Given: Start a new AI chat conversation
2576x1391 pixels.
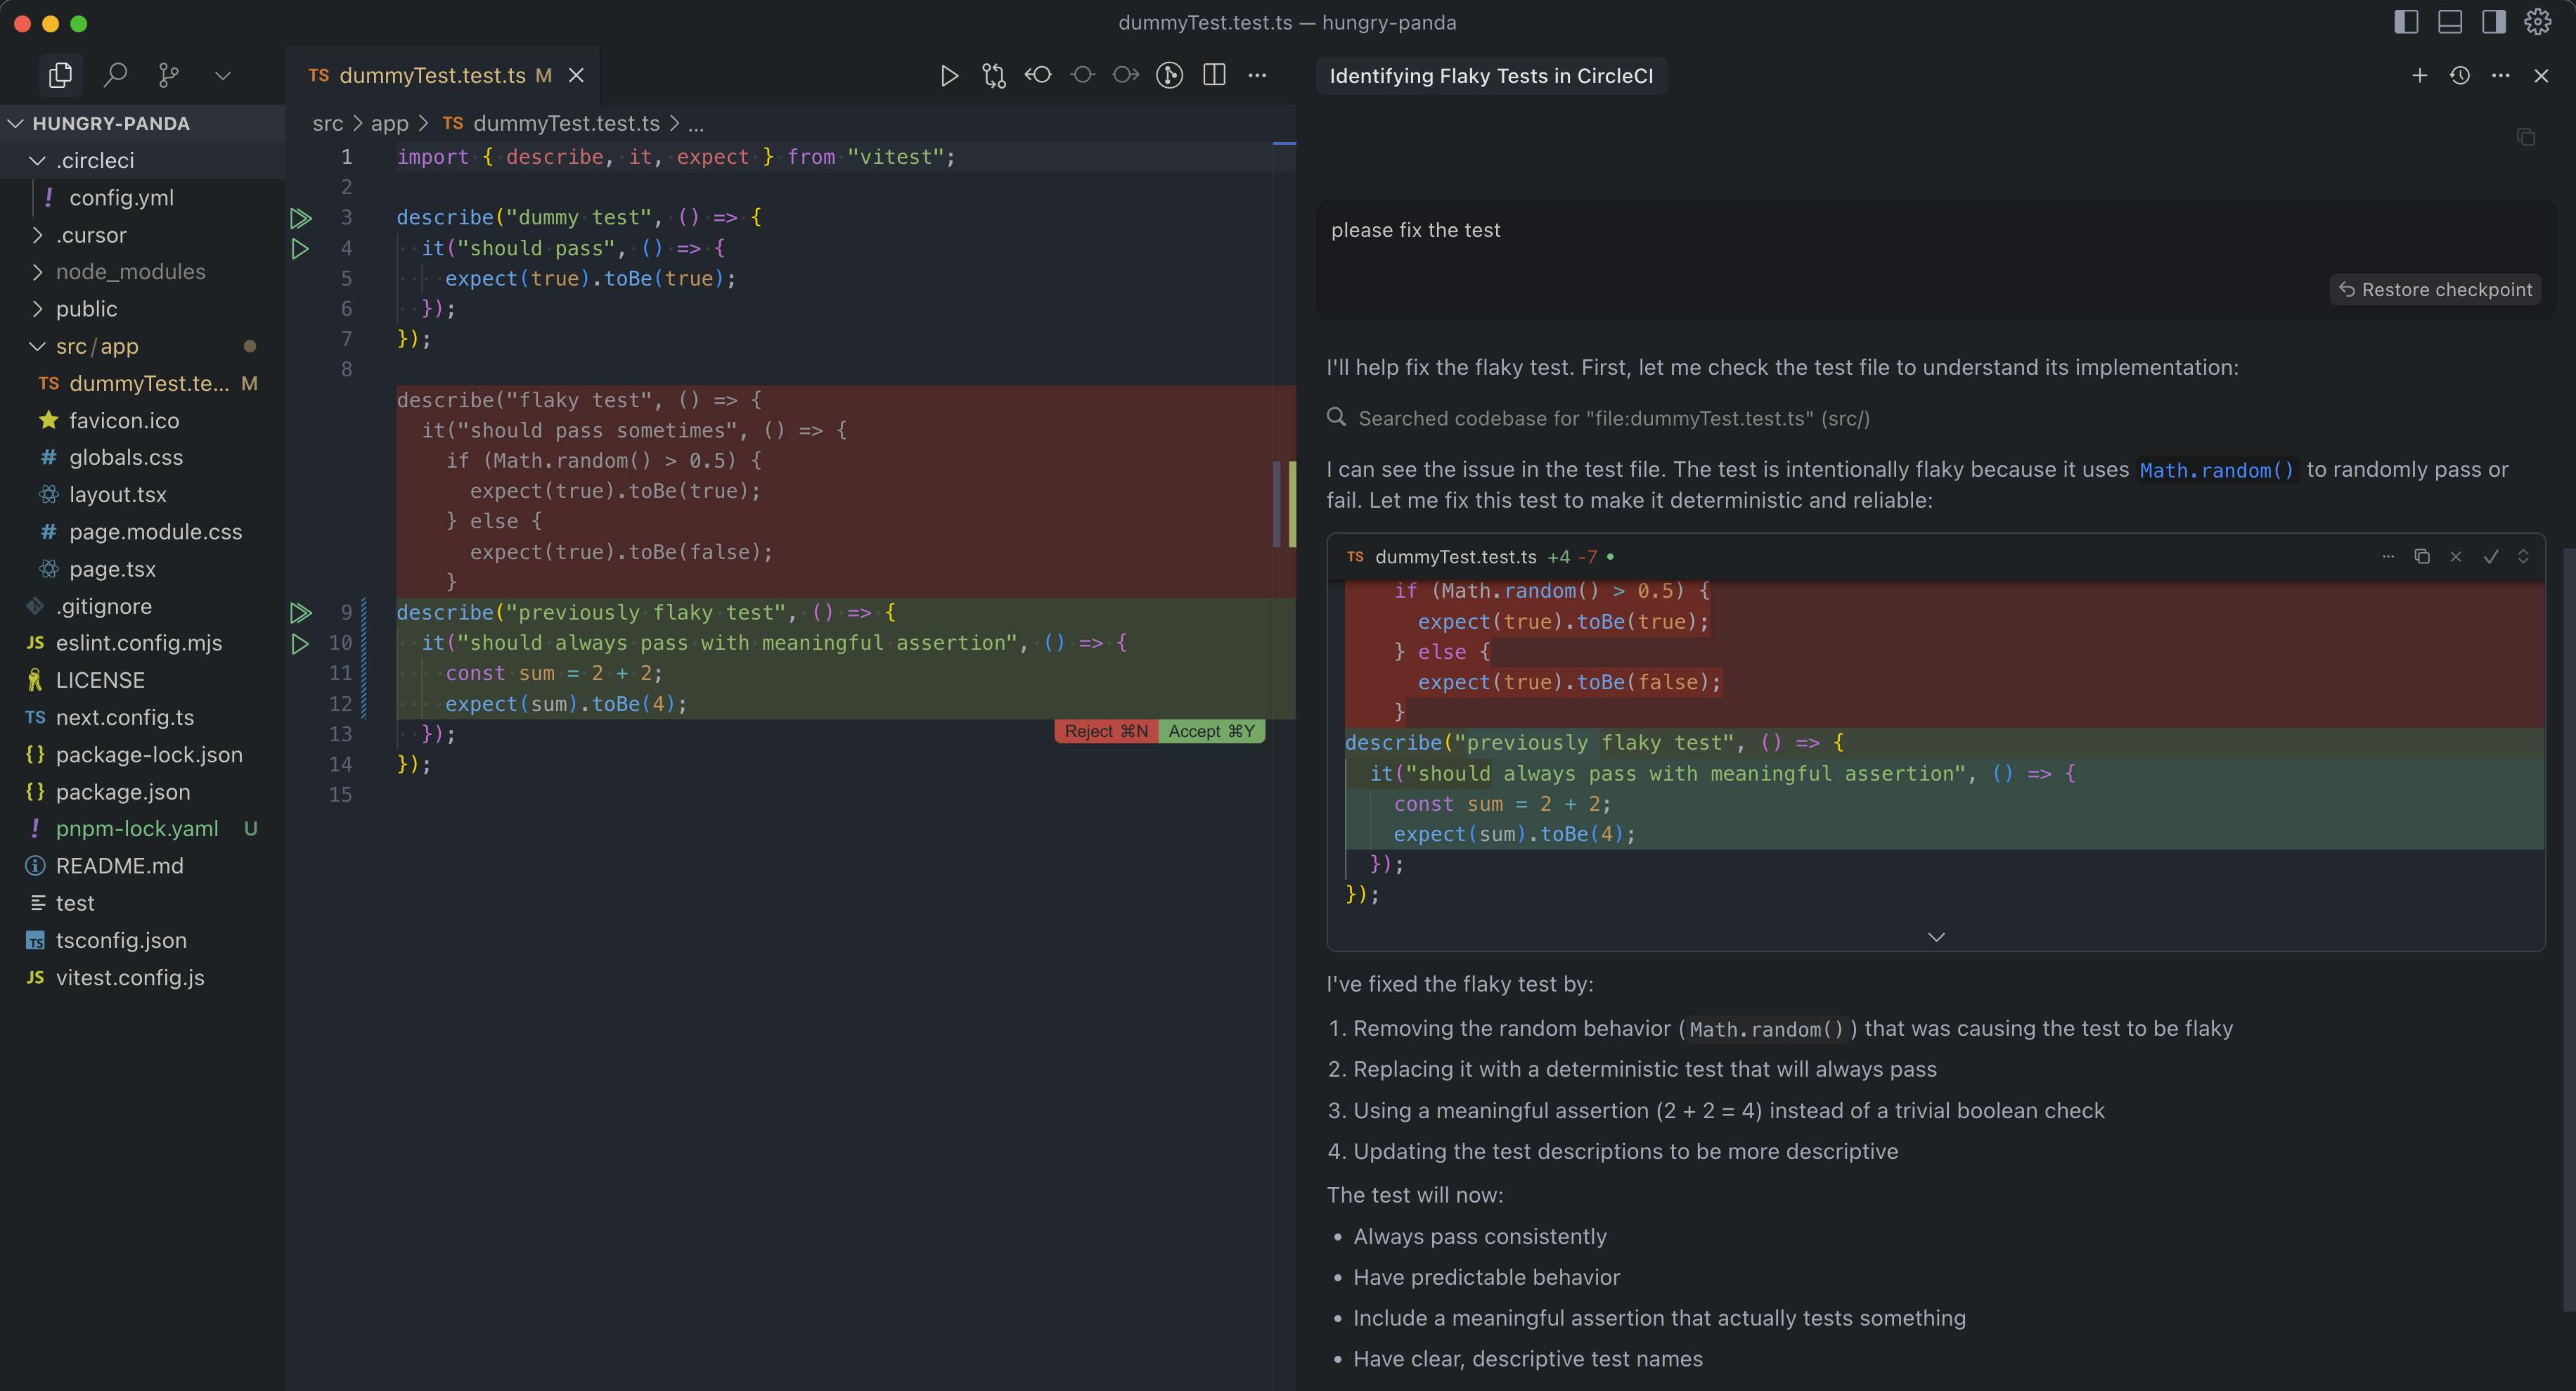Looking at the screenshot, I should pos(2420,75).
